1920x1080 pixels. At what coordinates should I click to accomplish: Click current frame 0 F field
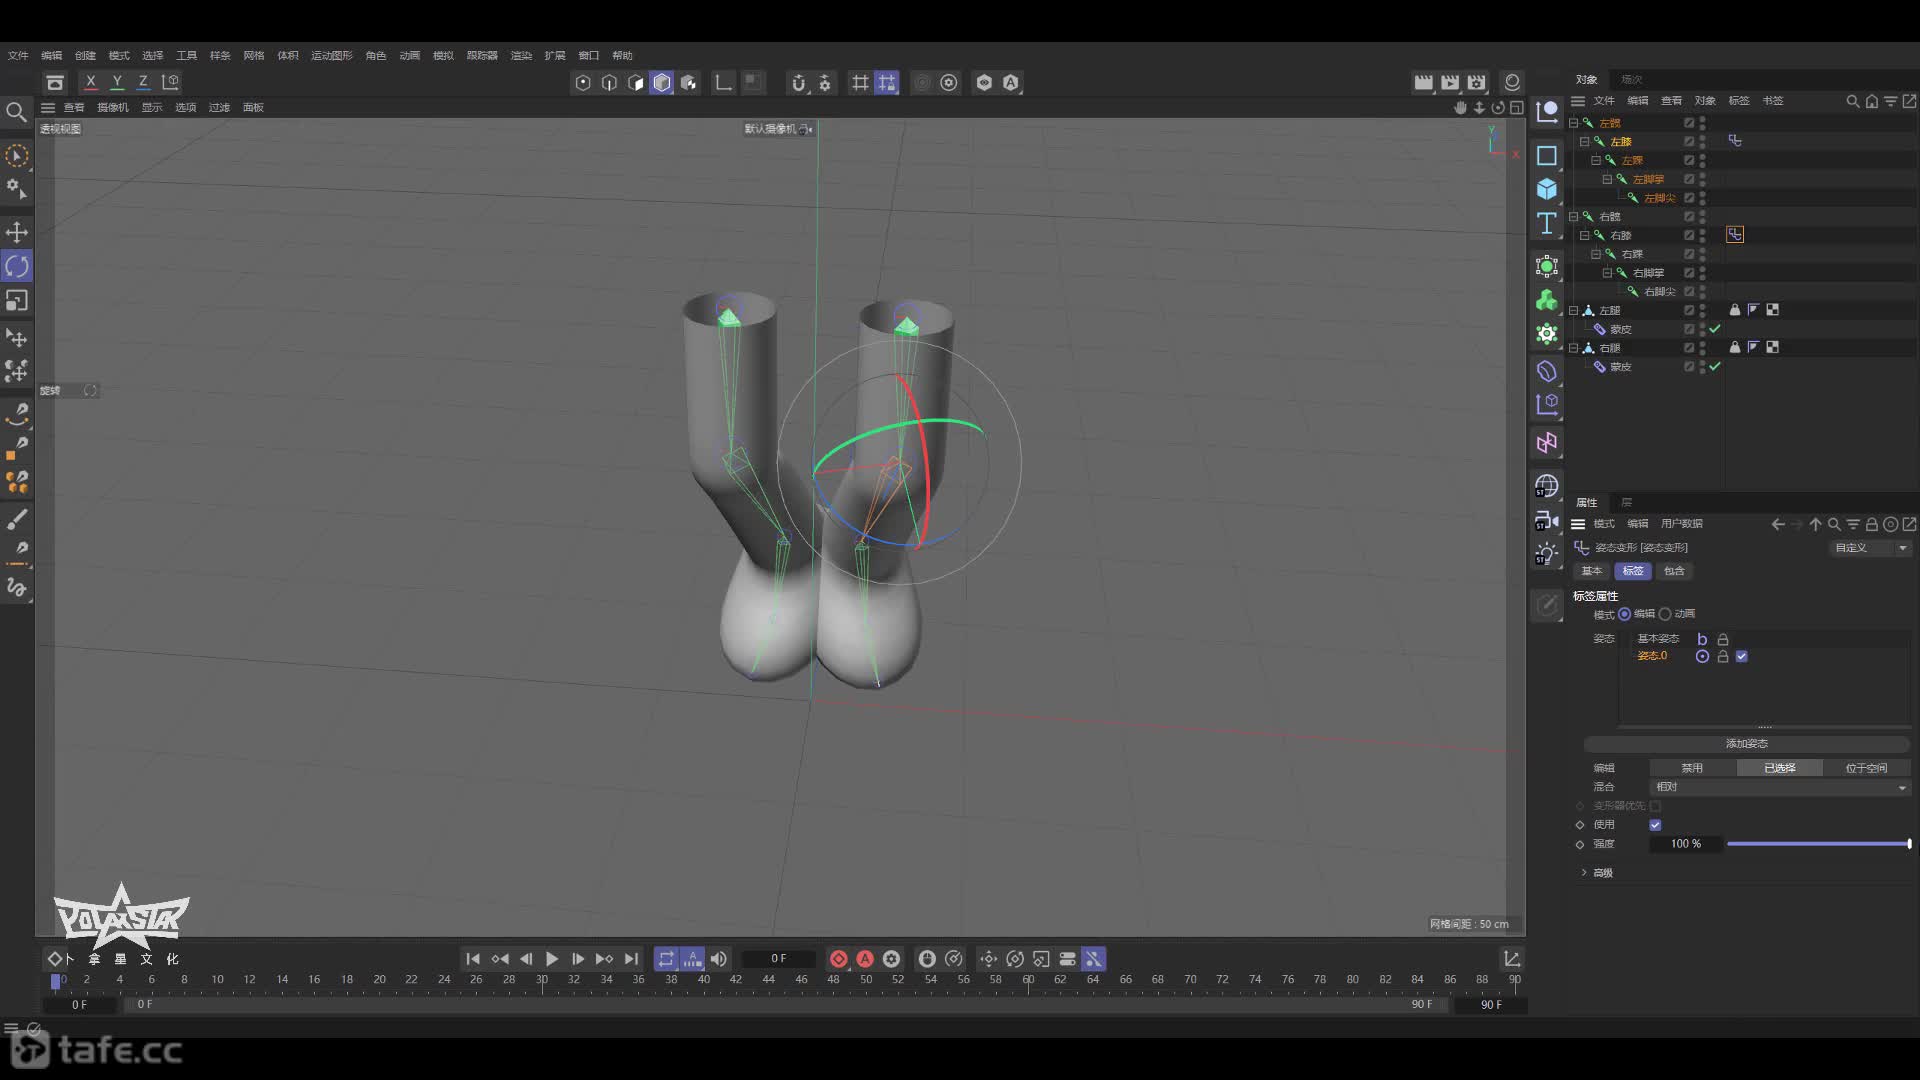(x=778, y=959)
